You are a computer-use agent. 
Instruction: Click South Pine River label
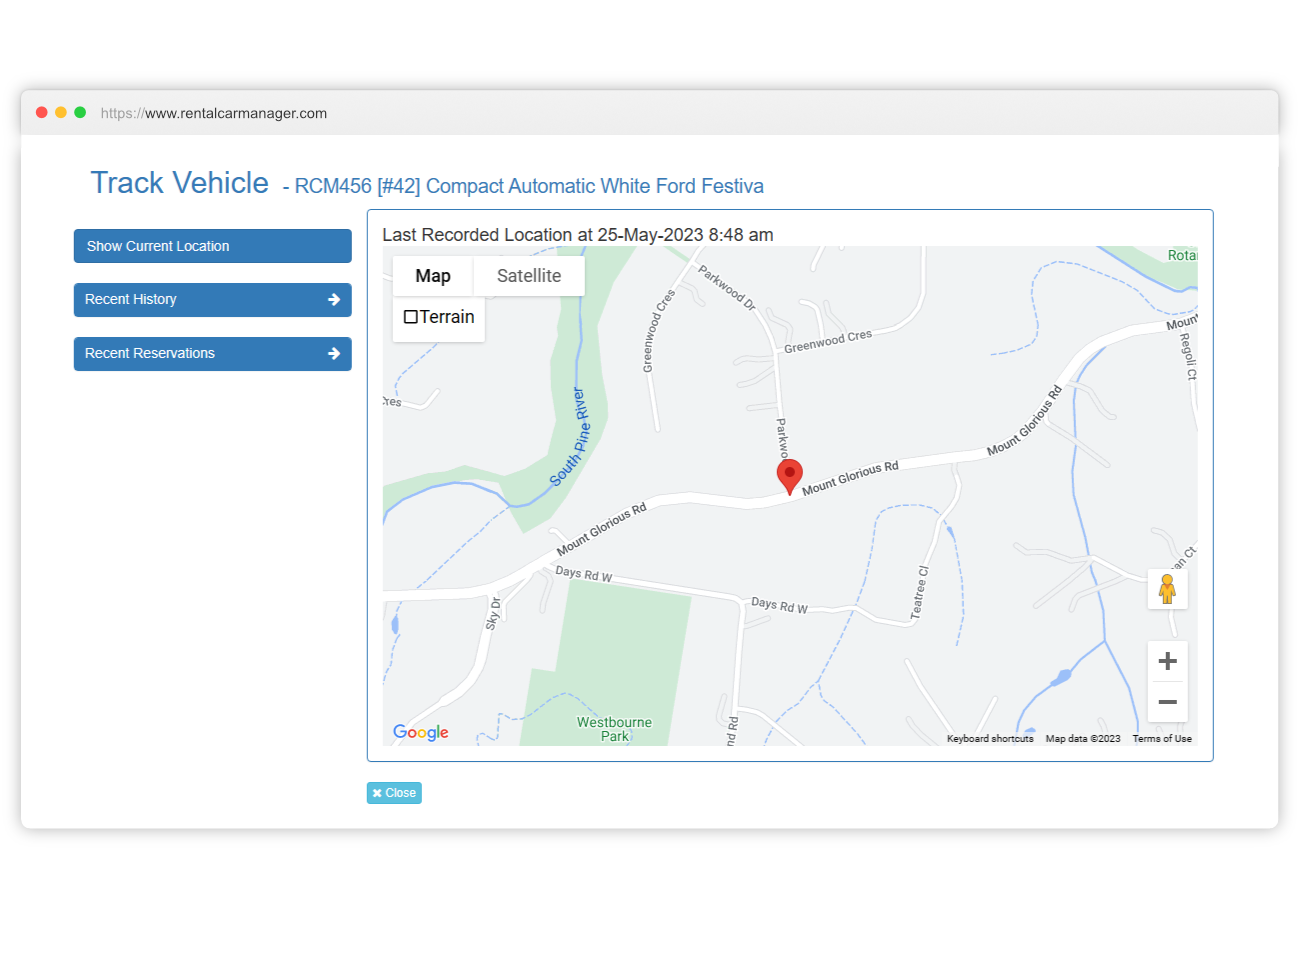point(570,437)
